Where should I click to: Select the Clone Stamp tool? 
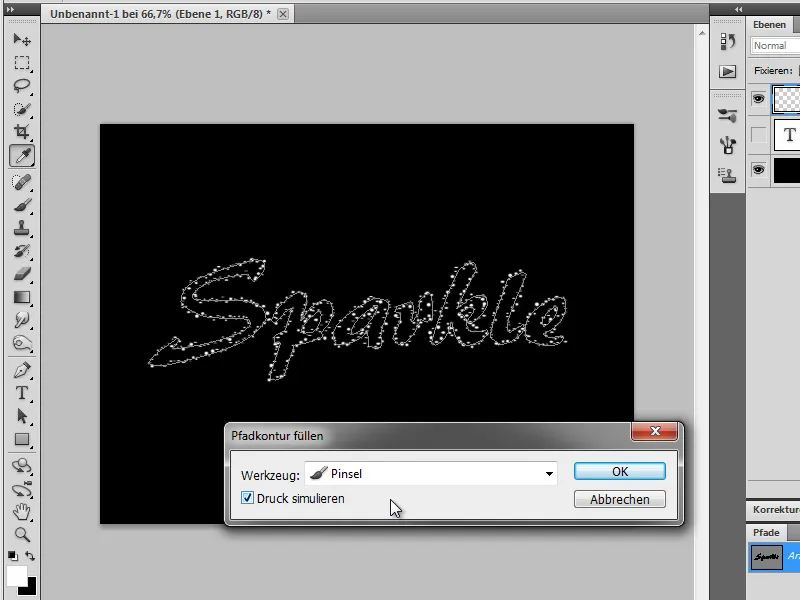(22, 228)
